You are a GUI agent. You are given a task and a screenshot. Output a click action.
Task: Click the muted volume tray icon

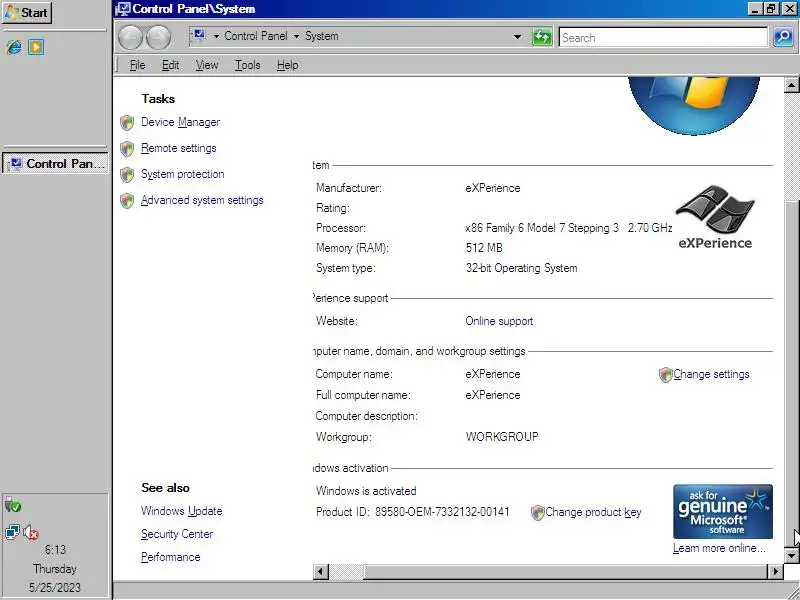[x=31, y=533]
